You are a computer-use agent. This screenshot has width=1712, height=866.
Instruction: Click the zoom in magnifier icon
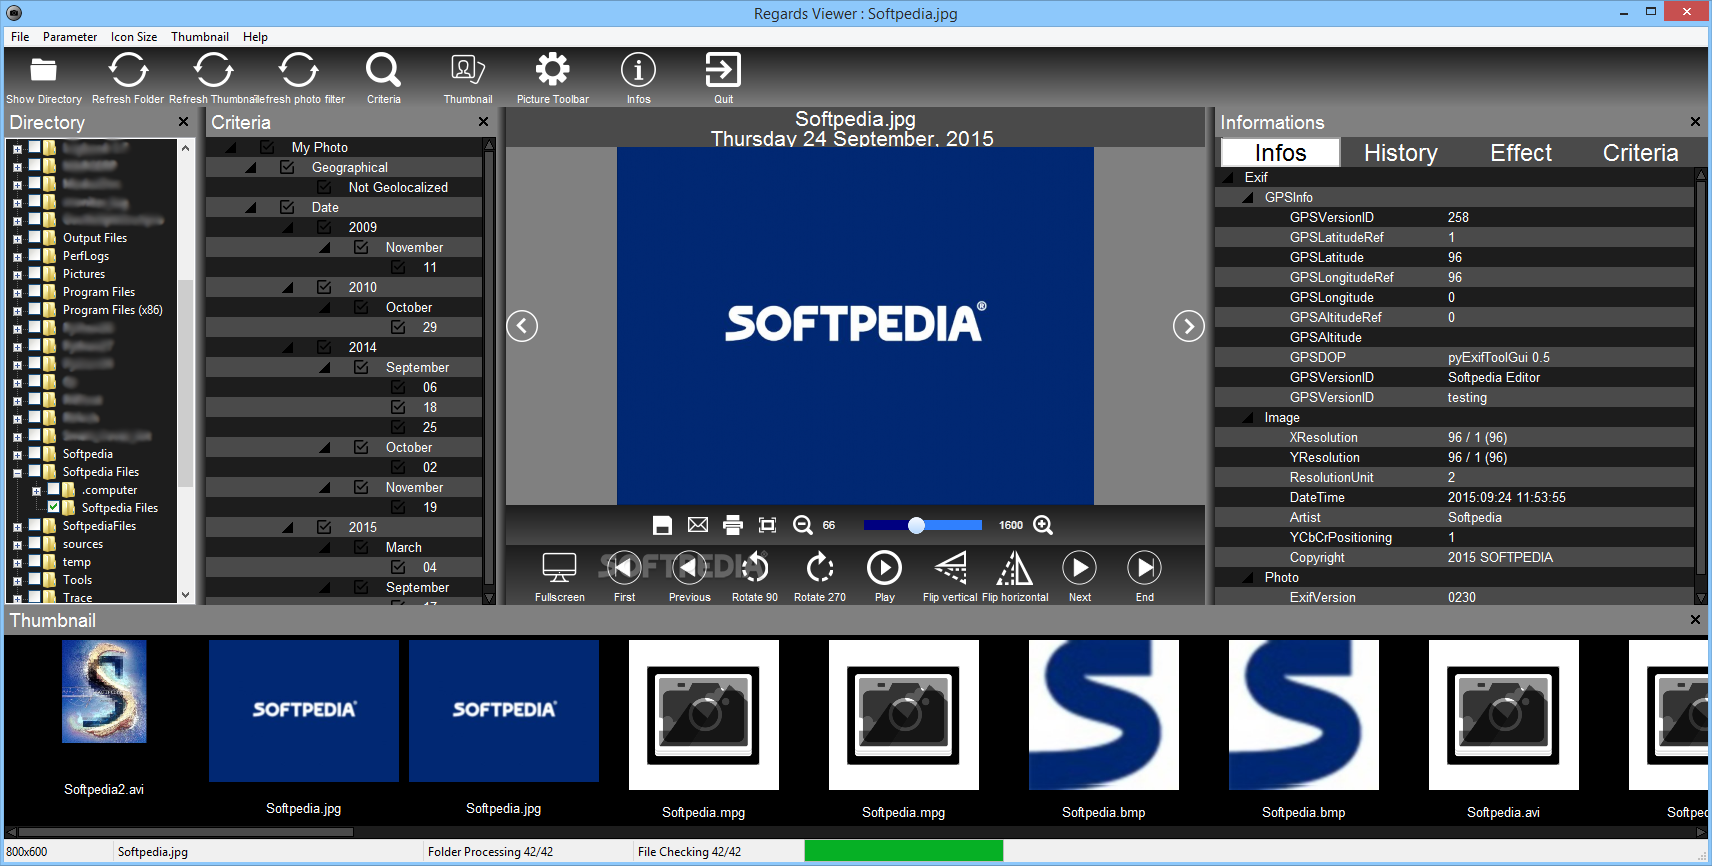[x=1043, y=525]
